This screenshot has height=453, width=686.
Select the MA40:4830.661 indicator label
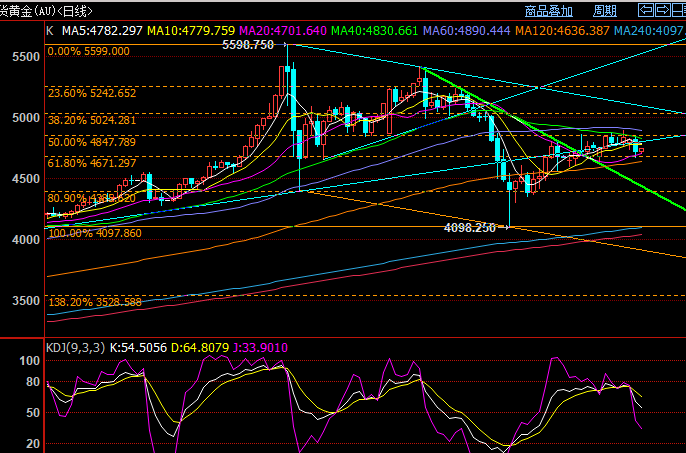tap(375, 31)
